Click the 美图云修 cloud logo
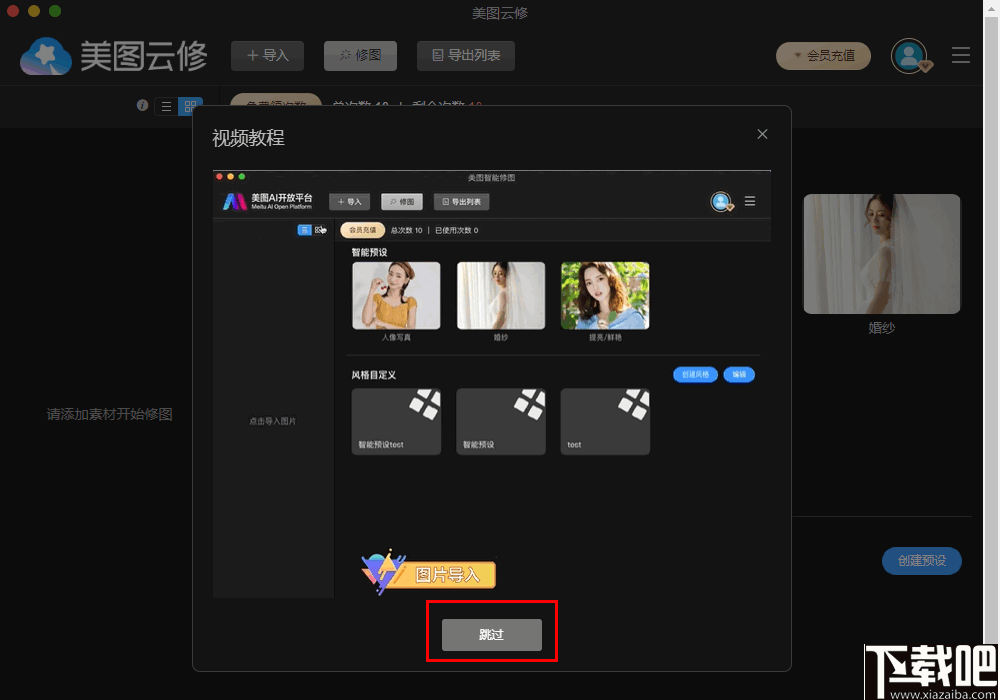The width and height of the screenshot is (1000, 700). tap(46, 56)
